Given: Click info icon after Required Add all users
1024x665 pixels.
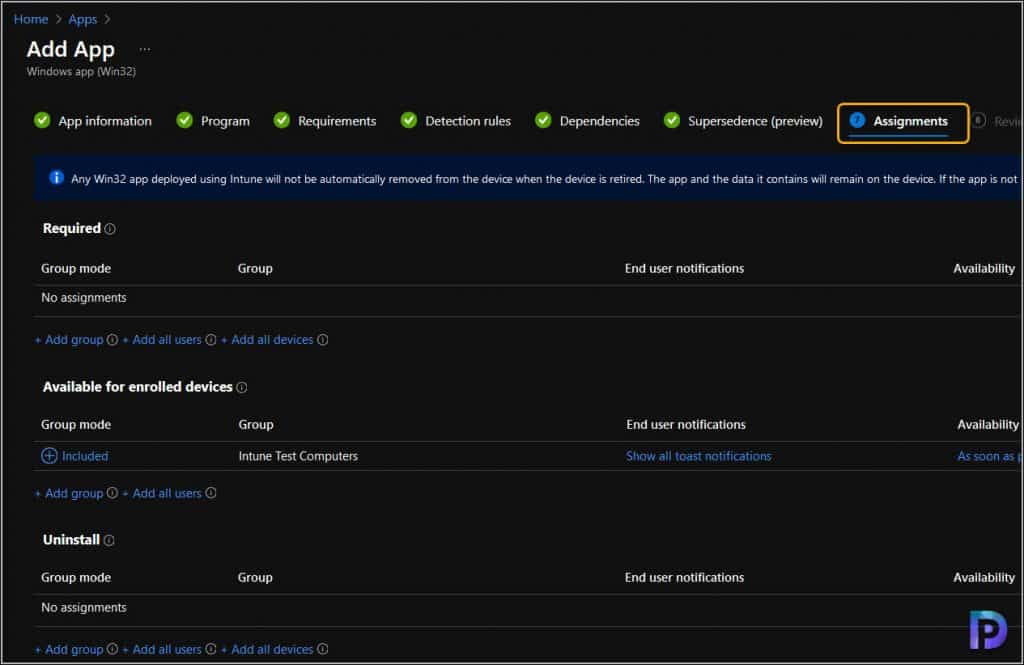Looking at the screenshot, I should click(x=210, y=340).
